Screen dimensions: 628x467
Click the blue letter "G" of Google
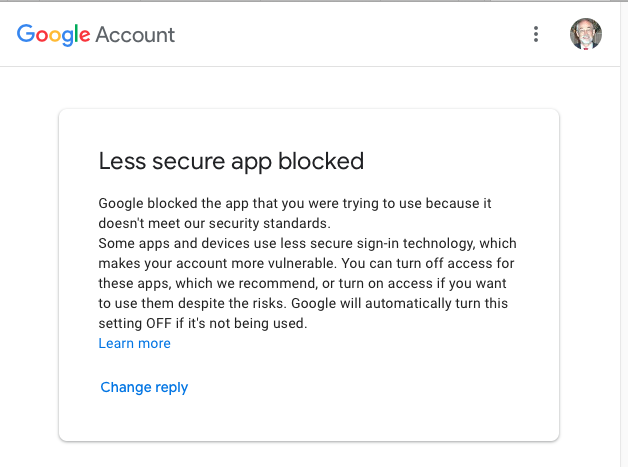[x=25, y=34]
